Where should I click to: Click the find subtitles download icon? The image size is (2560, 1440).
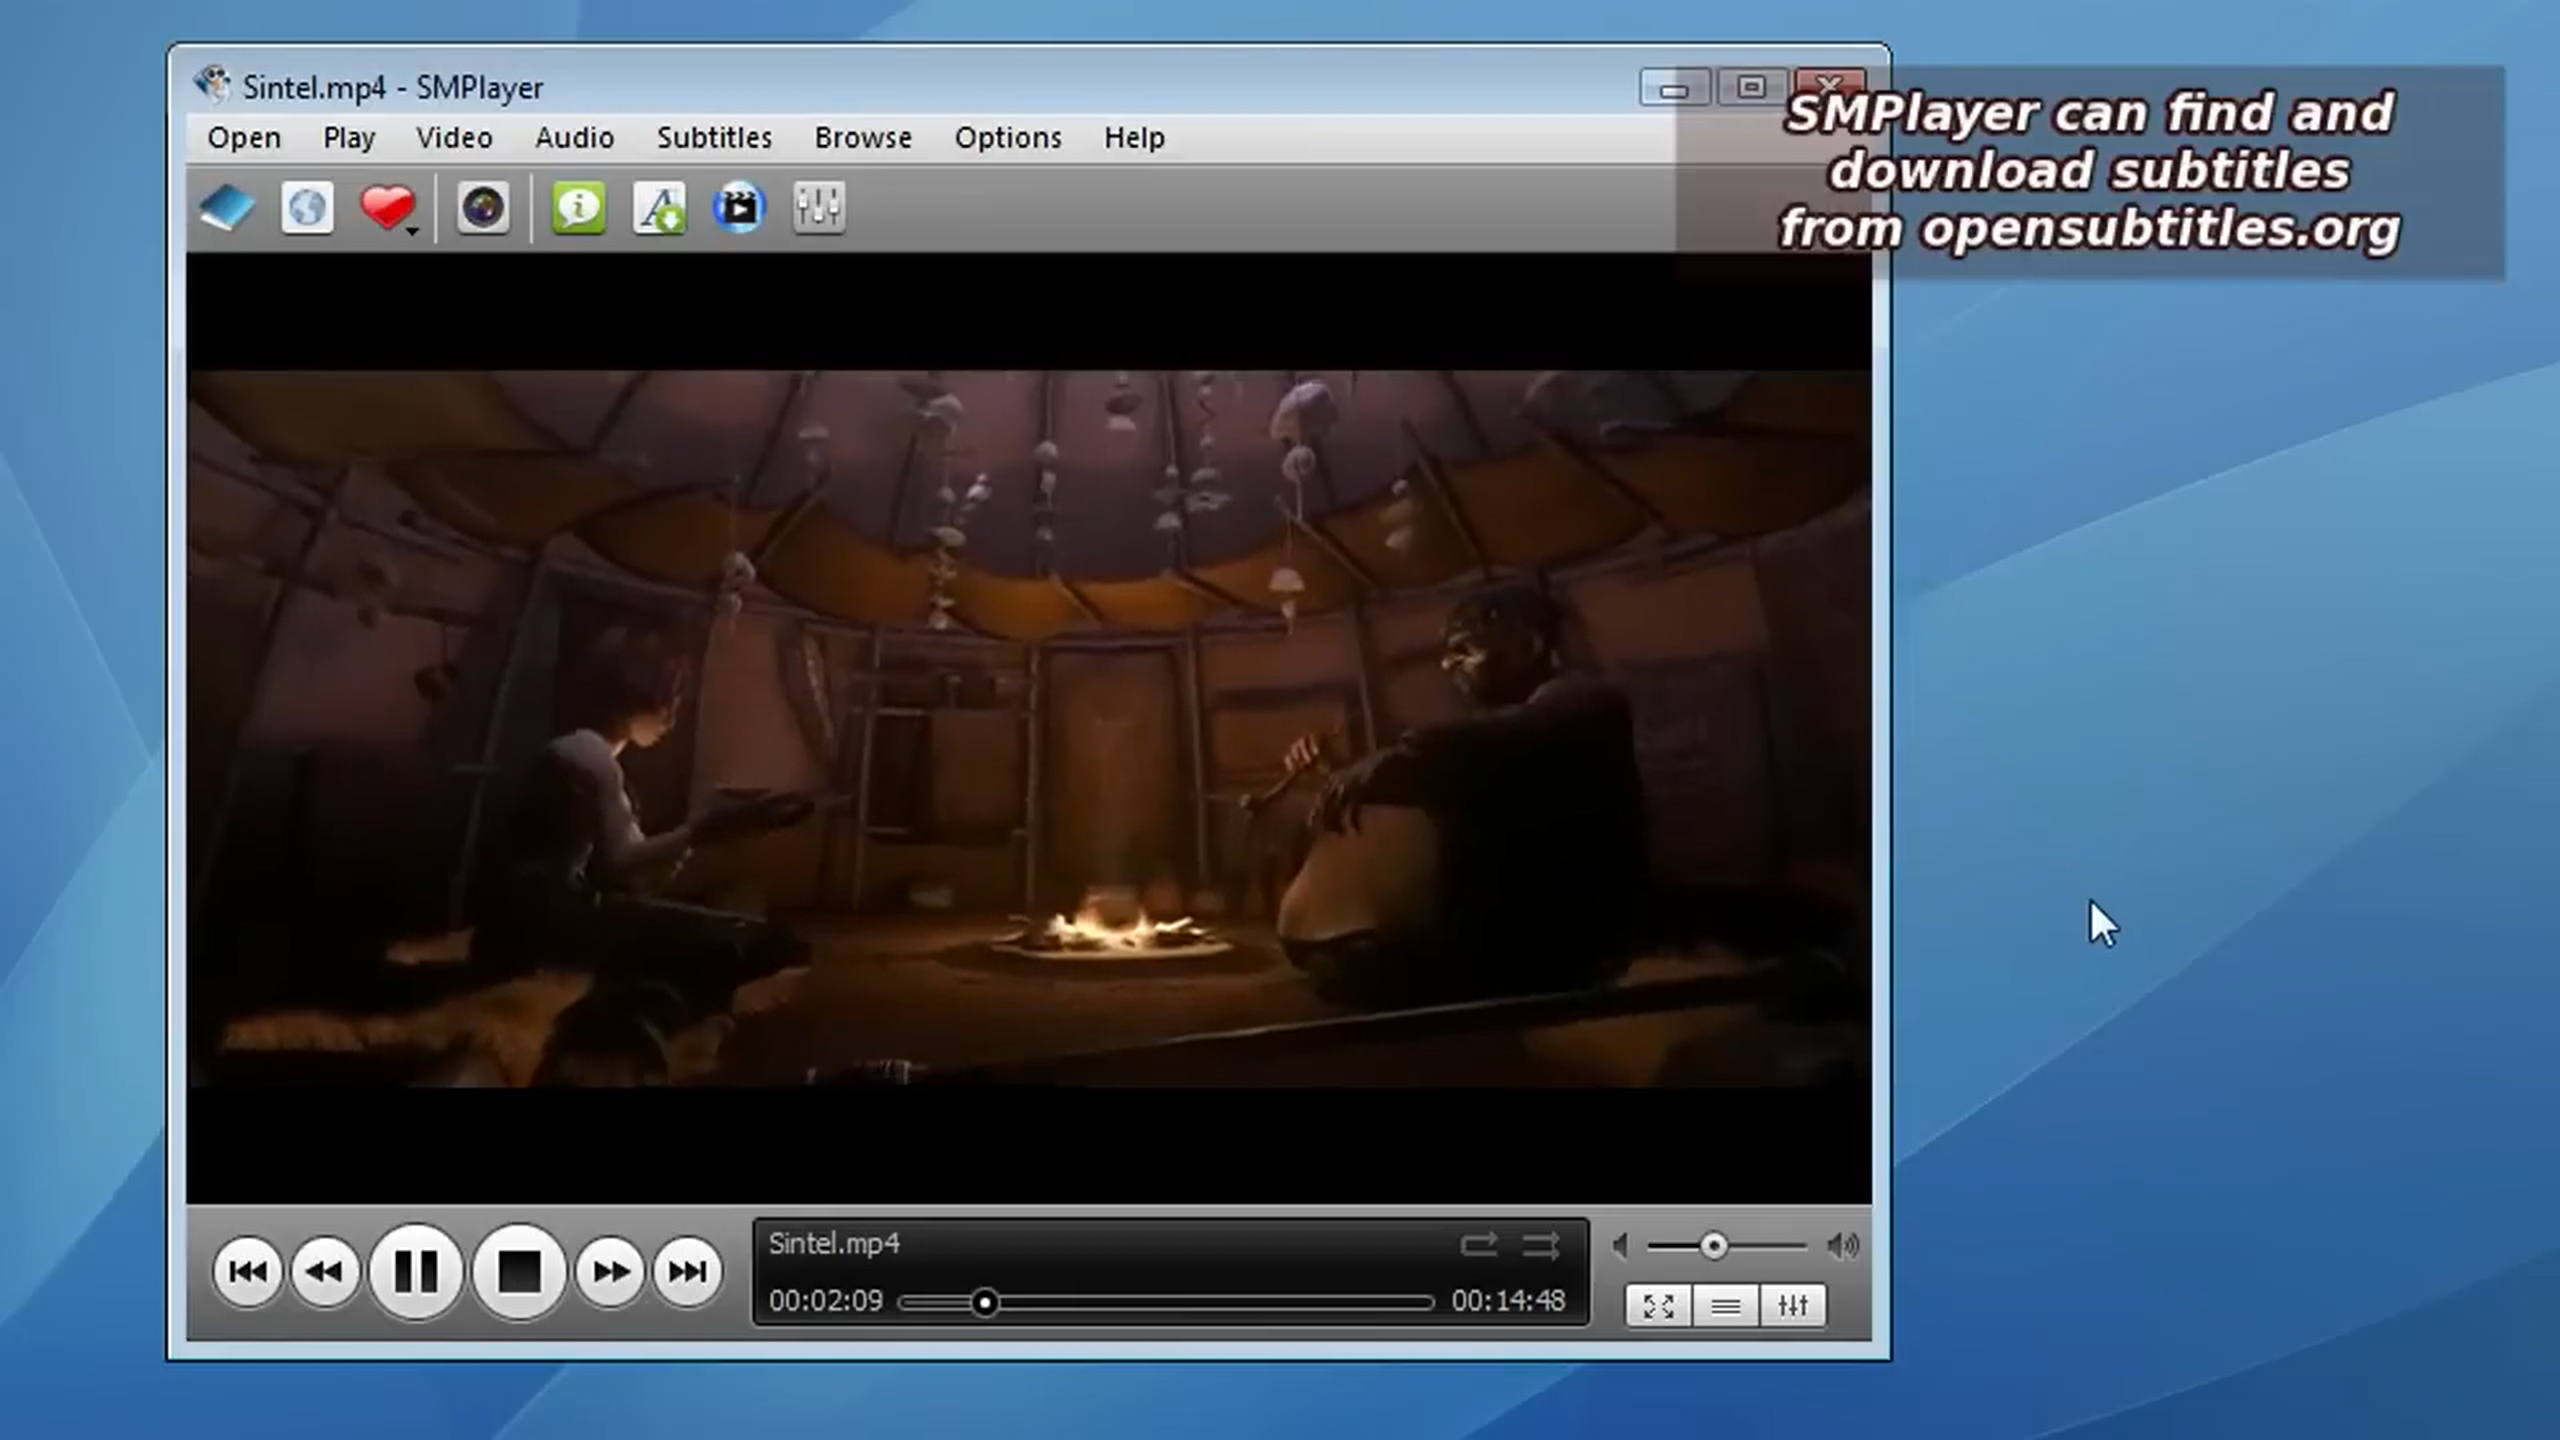point(659,209)
